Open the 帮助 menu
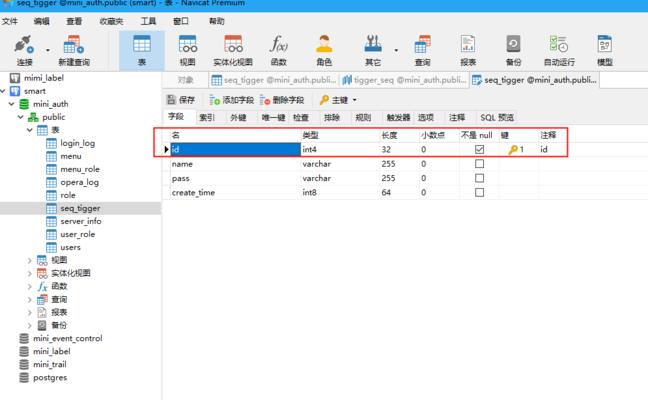 [217, 21]
